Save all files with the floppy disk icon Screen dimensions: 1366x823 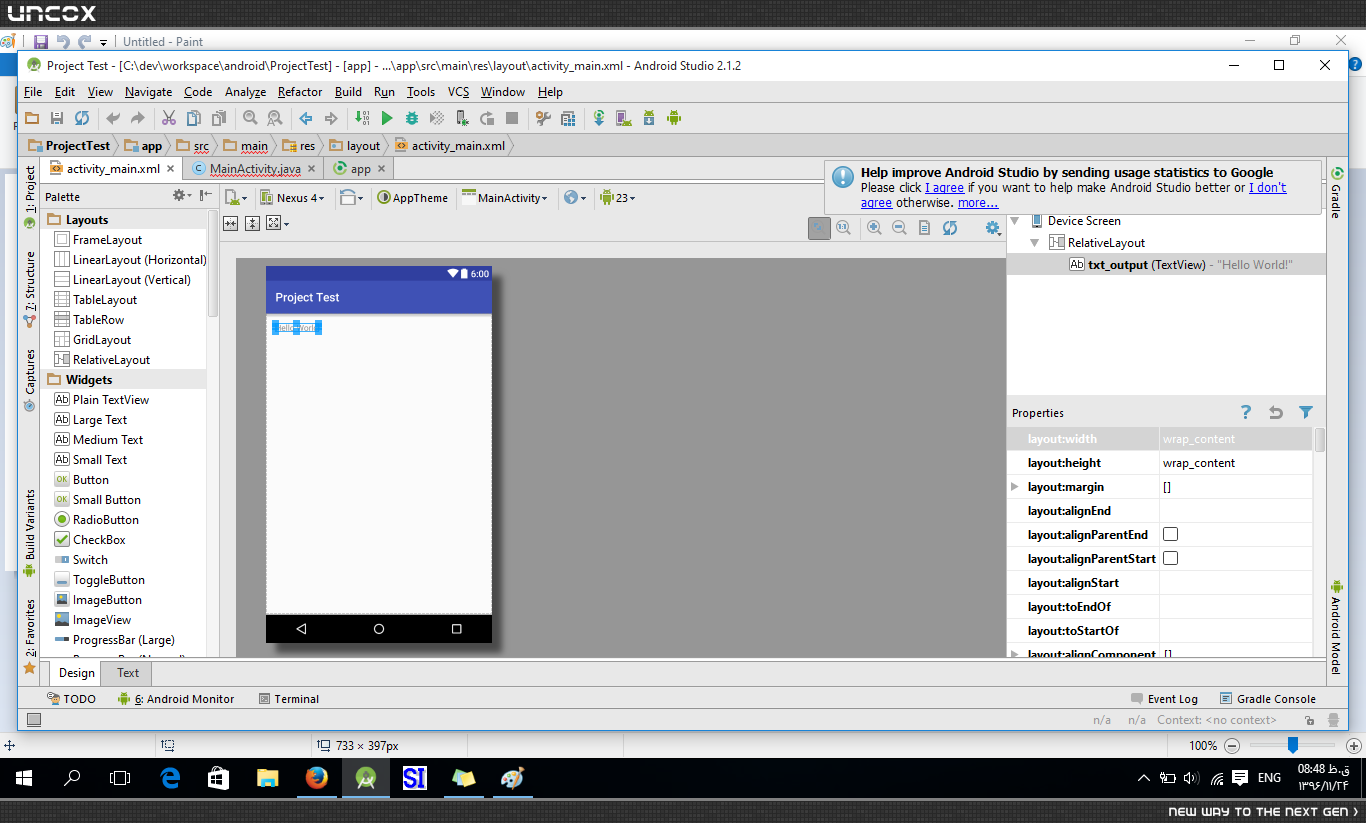tap(57, 118)
